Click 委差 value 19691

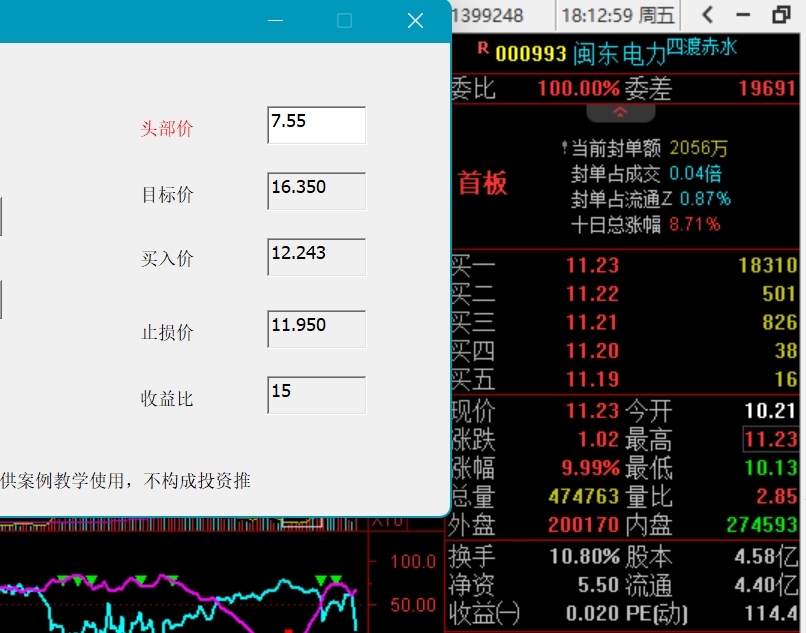(x=767, y=88)
